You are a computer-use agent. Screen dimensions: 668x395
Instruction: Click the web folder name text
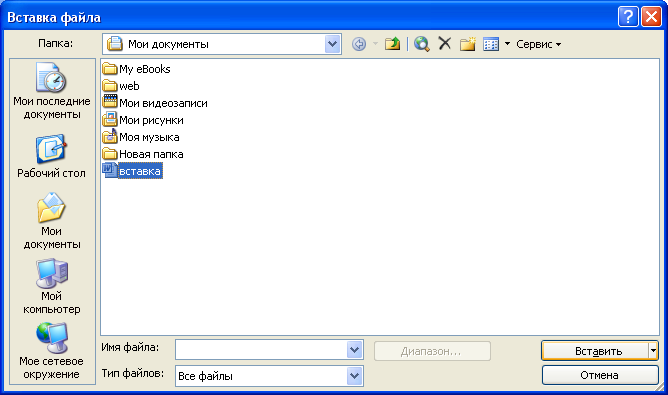(130, 86)
